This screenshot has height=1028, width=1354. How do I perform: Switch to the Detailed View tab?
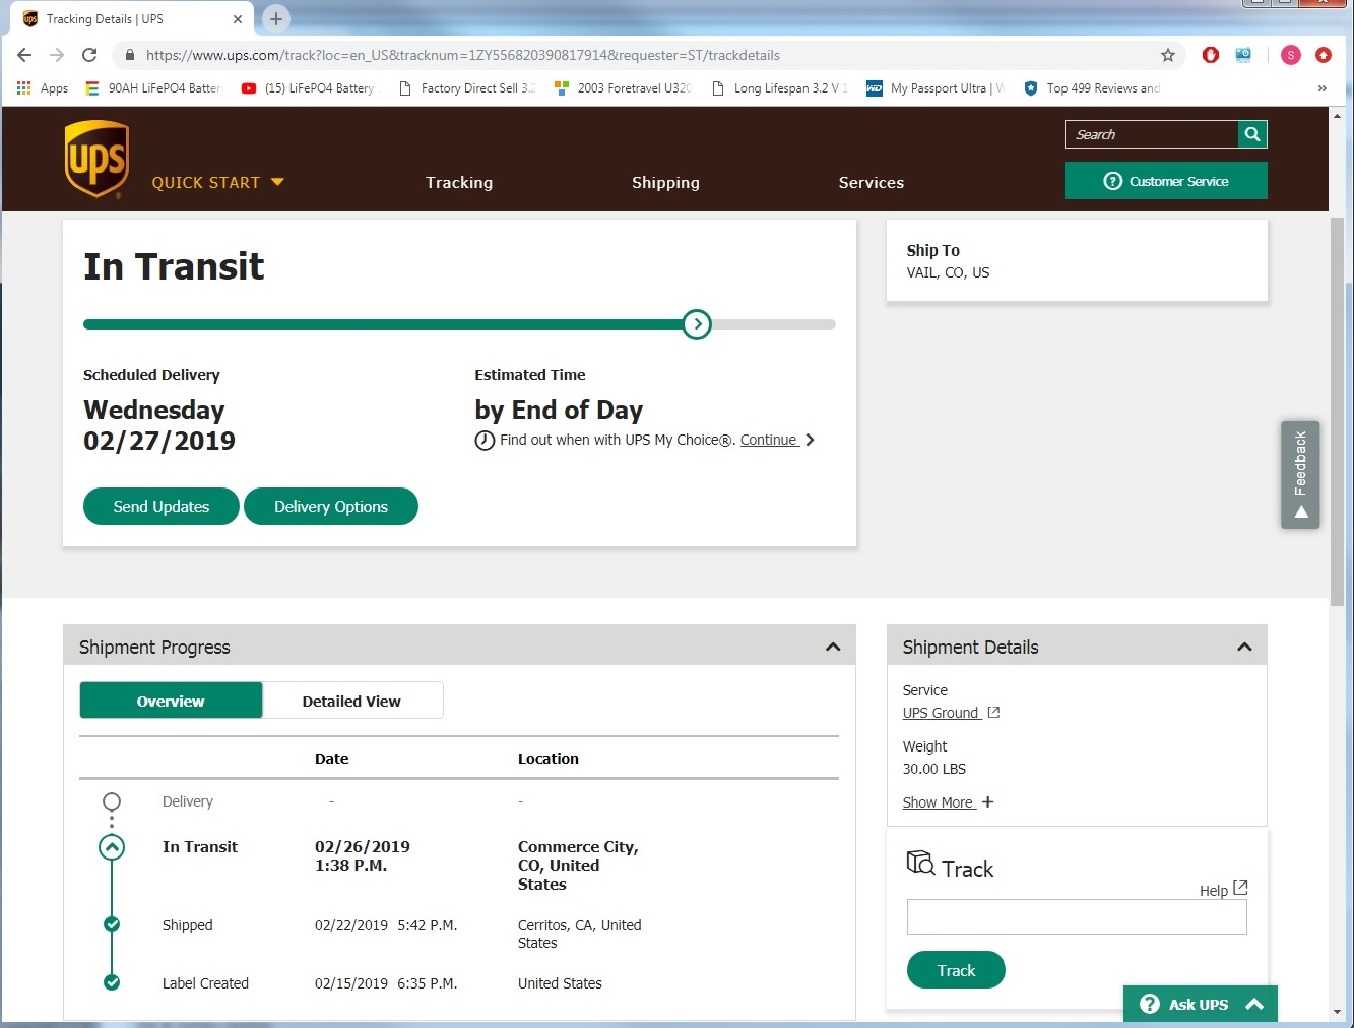tap(351, 701)
